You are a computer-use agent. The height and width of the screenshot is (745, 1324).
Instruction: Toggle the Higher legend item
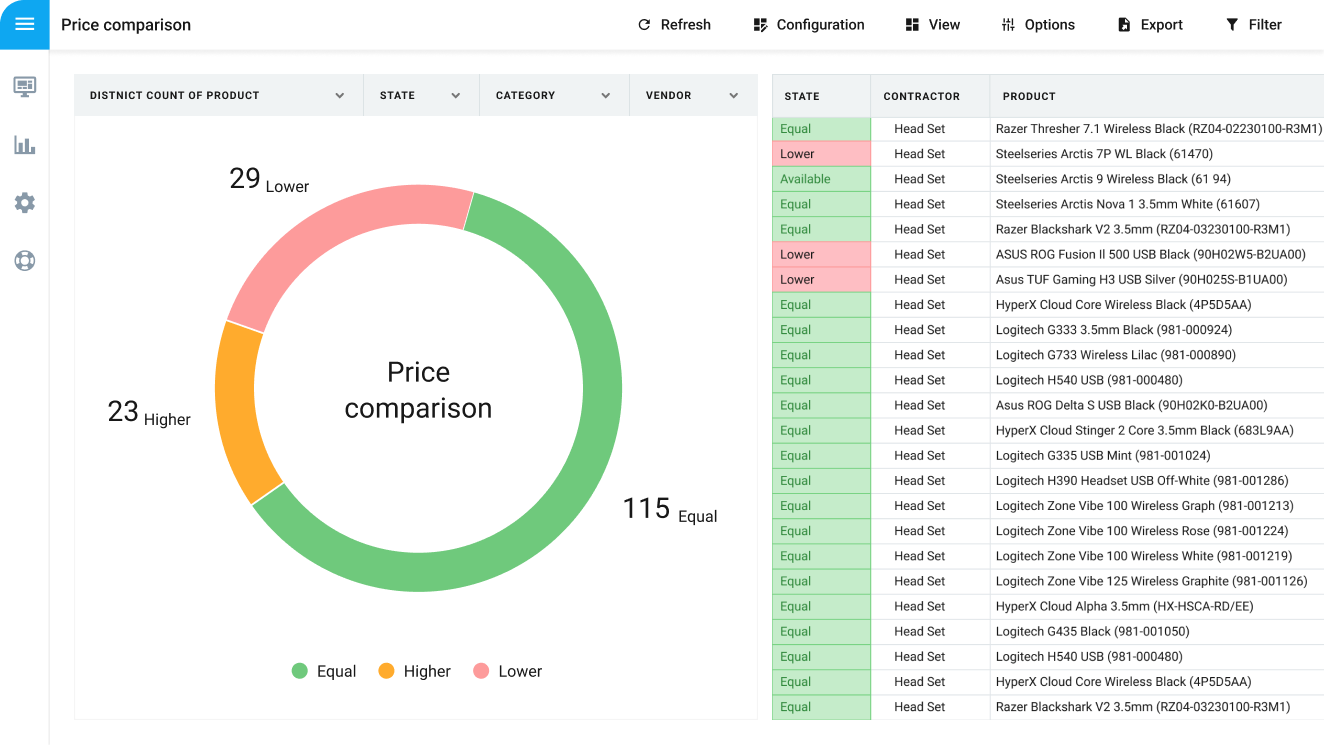414,671
